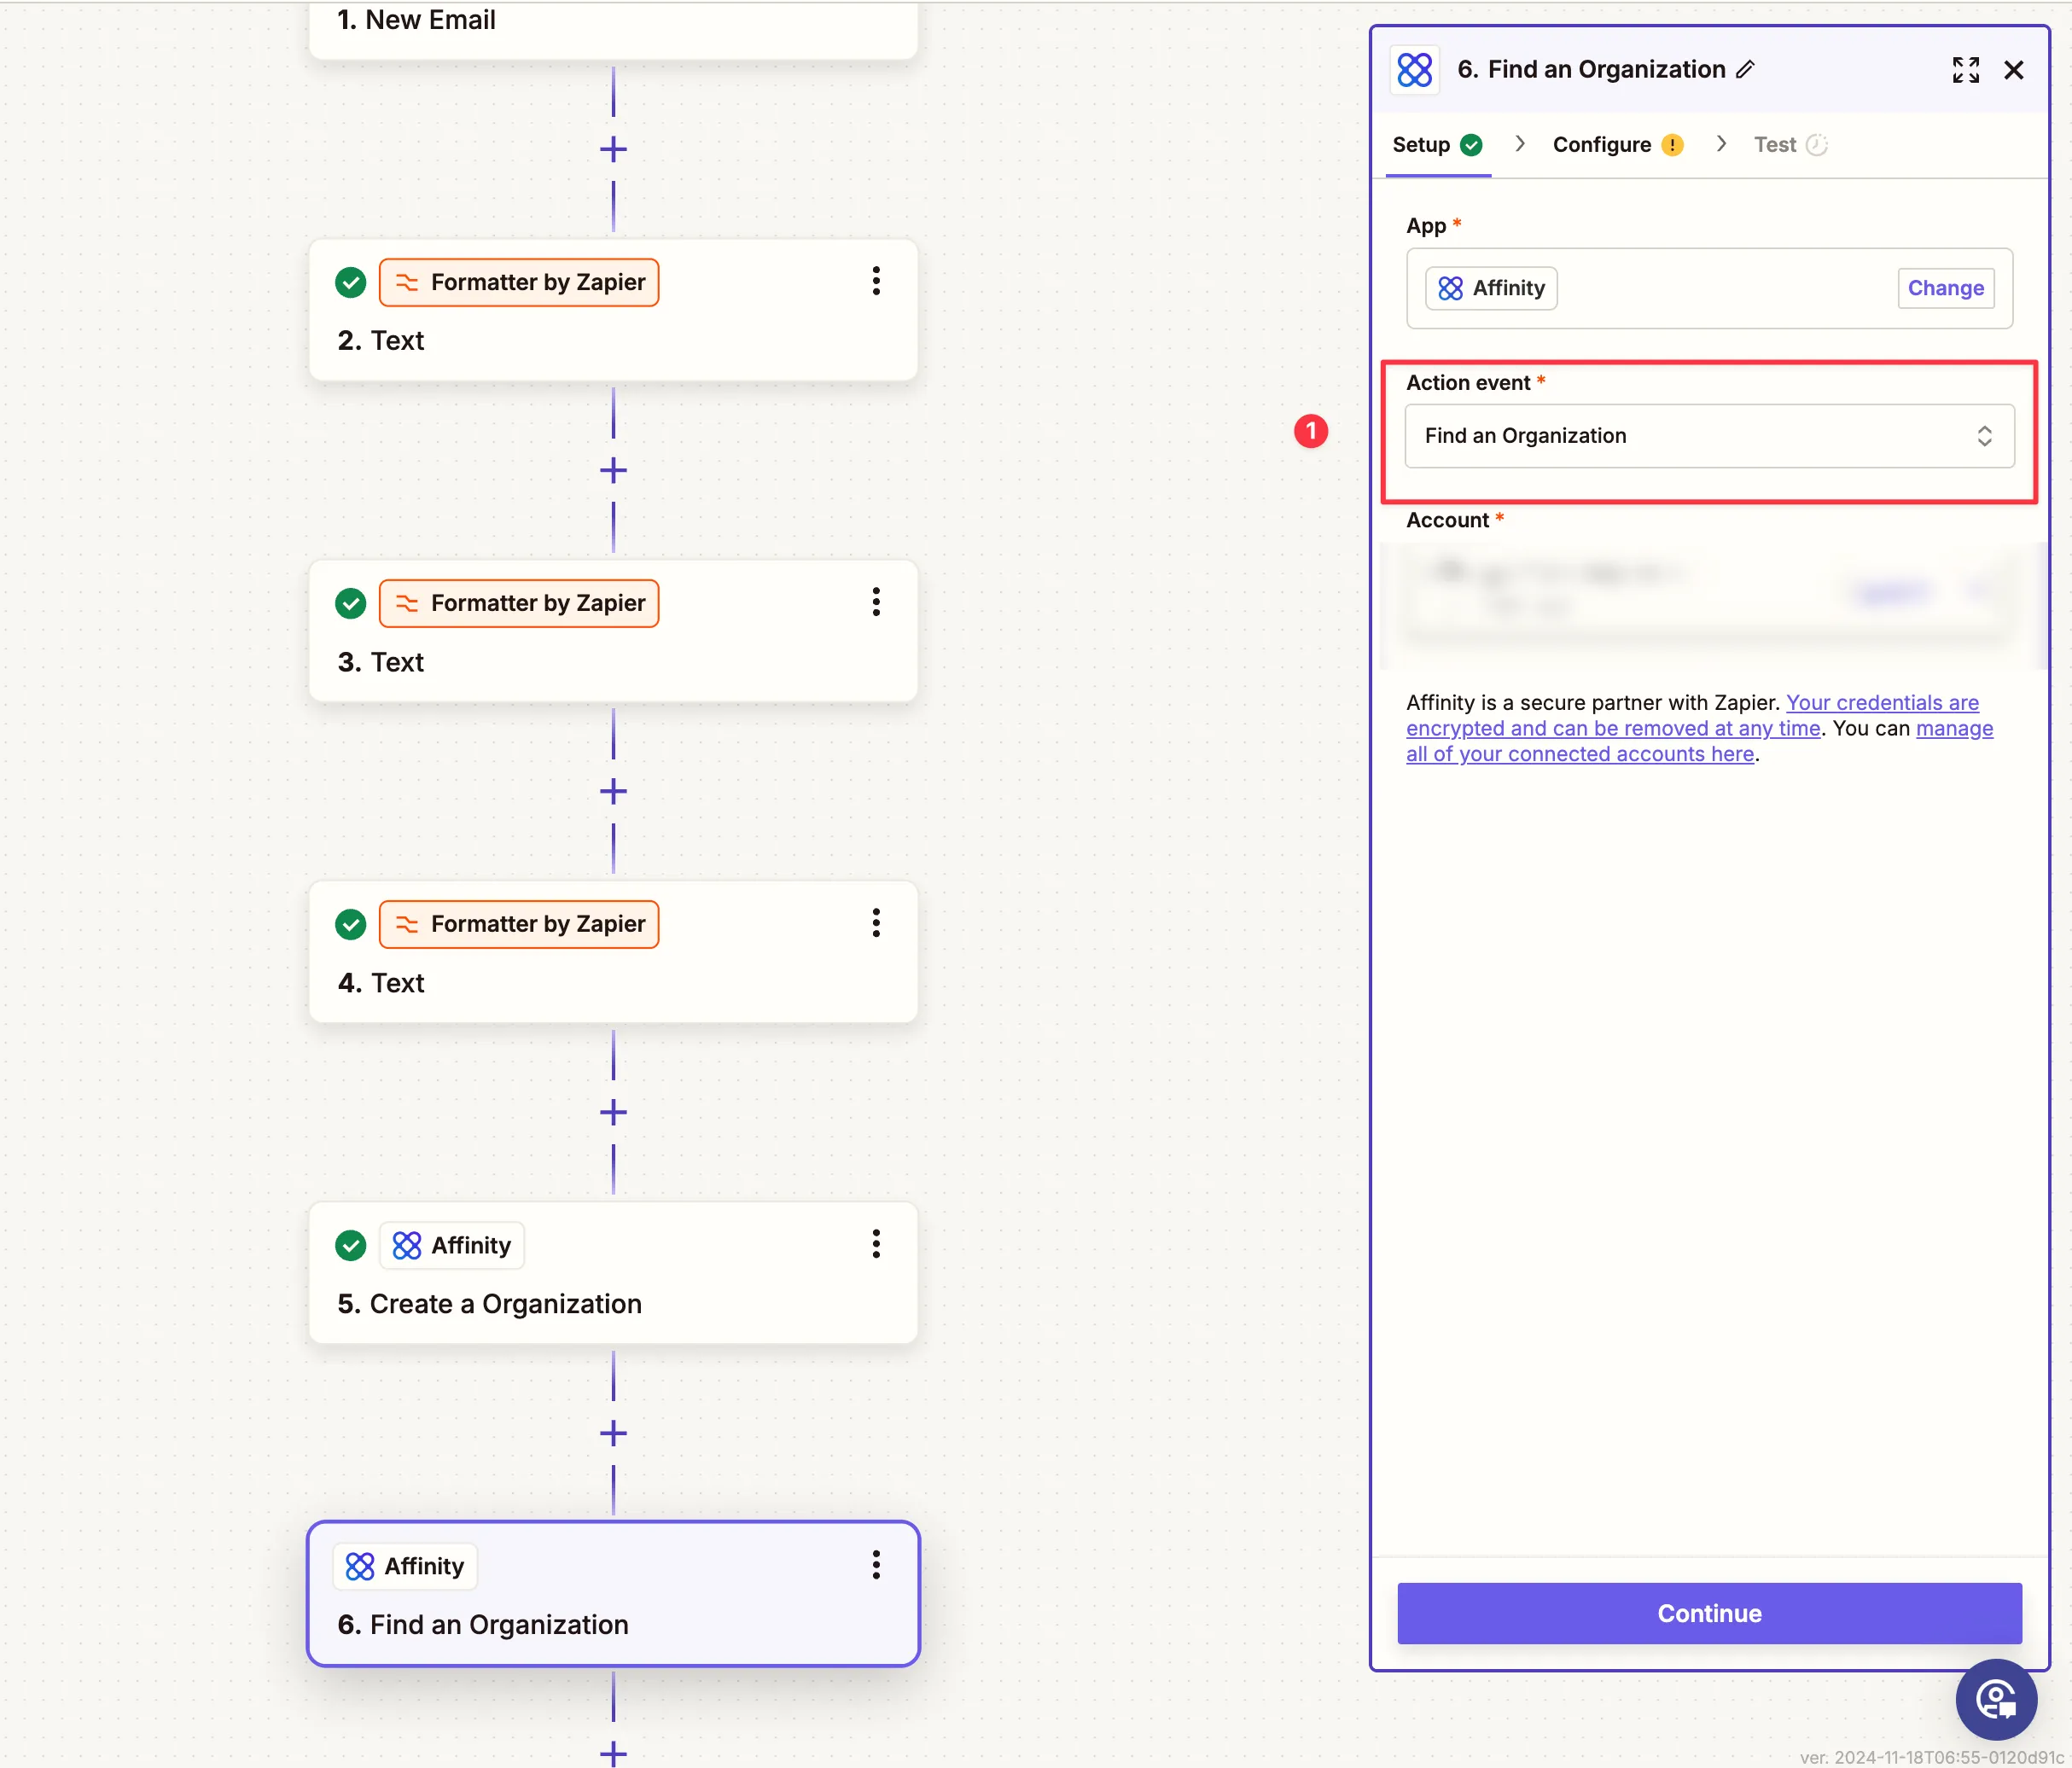
Task: Add a step below Find an Organization
Action: (x=613, y=1753)
